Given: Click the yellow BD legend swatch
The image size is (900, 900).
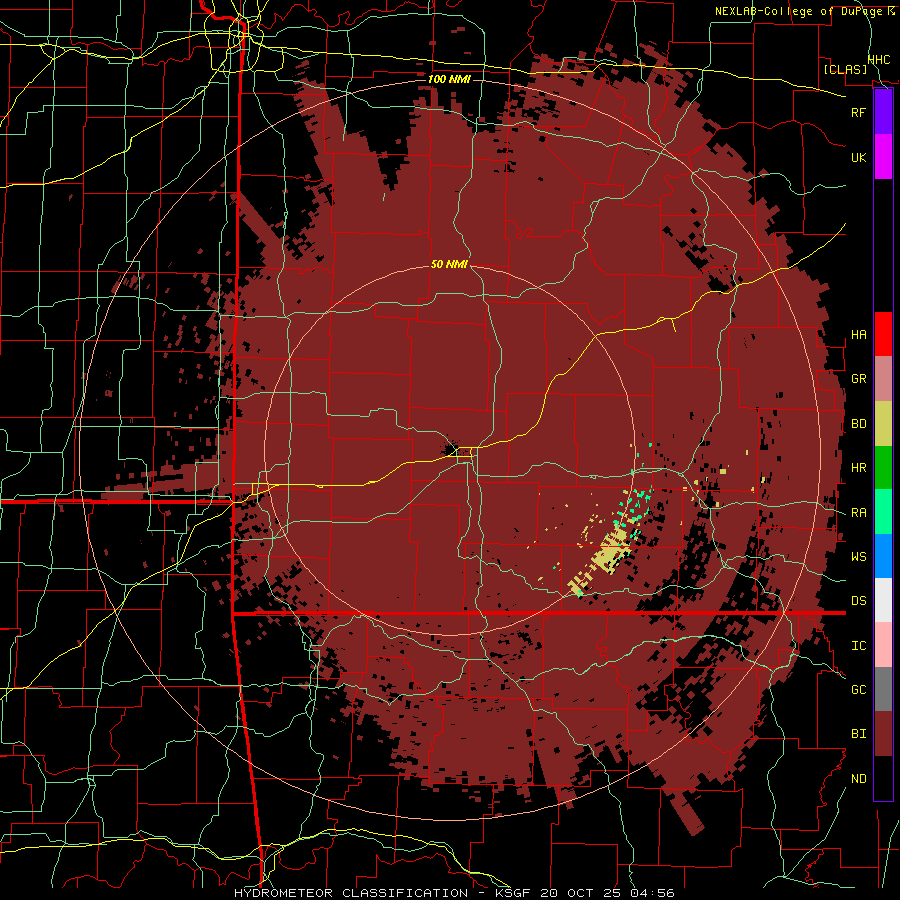Looking at the screenshot, I should [883, 424].
